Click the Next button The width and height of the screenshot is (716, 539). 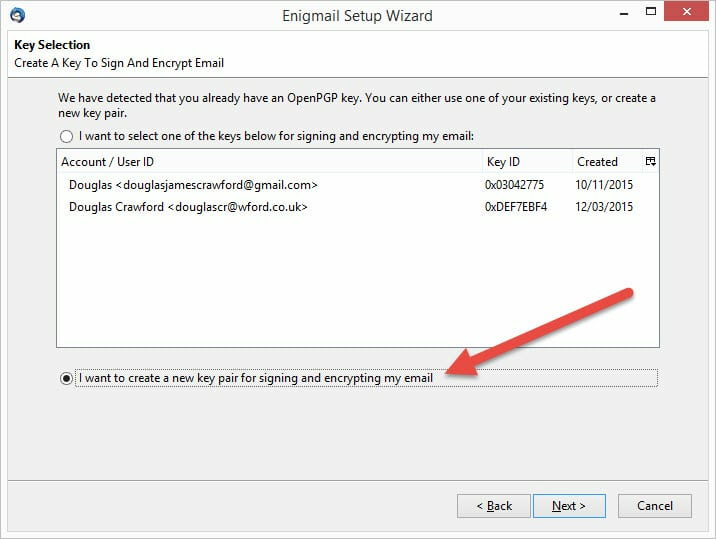click(x=569, y=506)
